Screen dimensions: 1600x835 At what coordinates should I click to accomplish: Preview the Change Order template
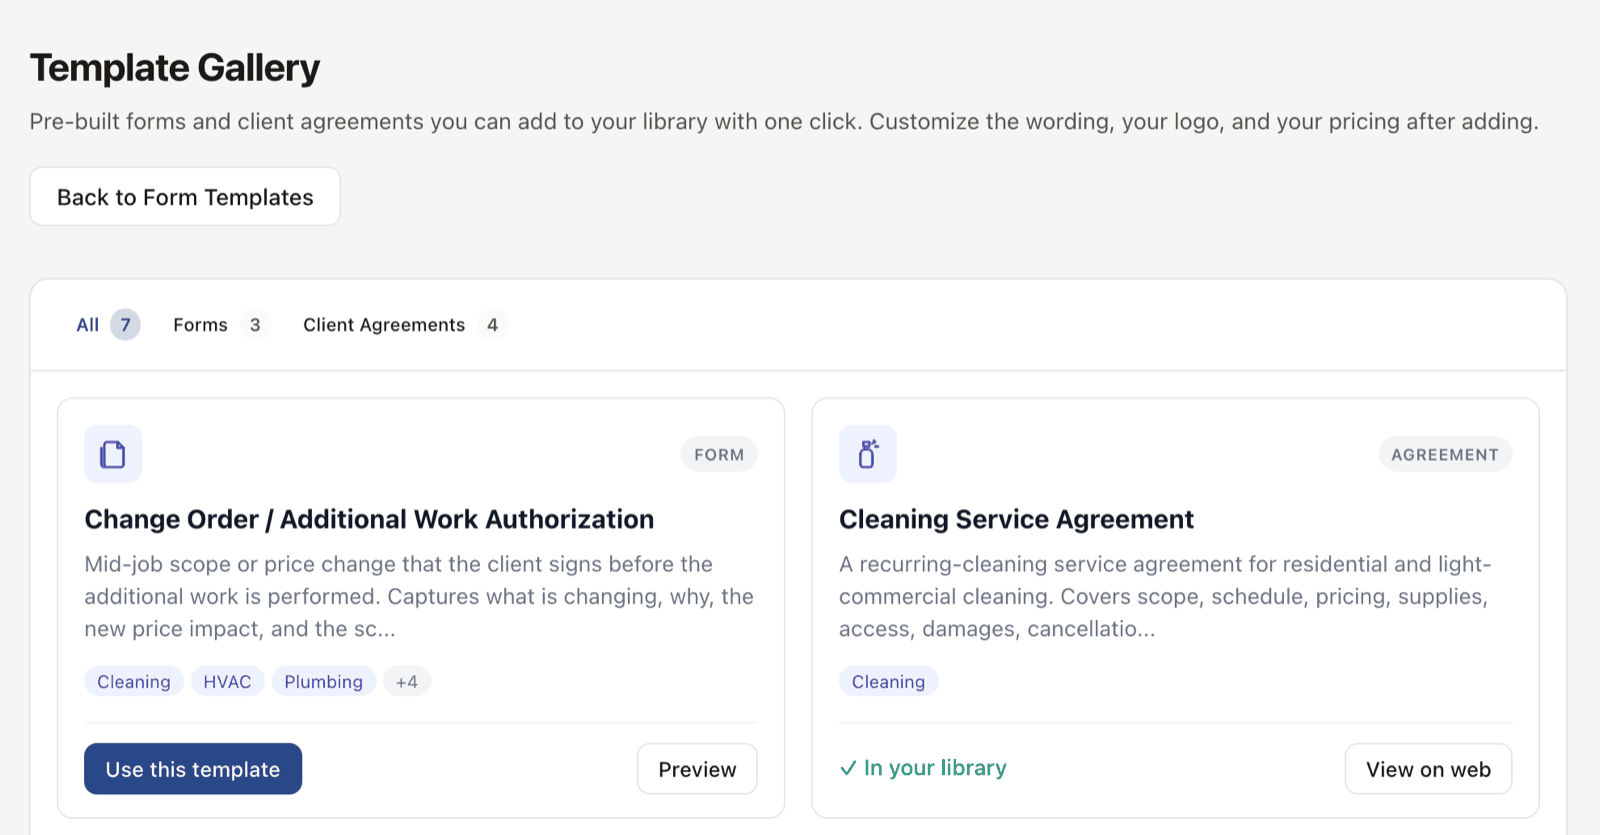point(697,769)
